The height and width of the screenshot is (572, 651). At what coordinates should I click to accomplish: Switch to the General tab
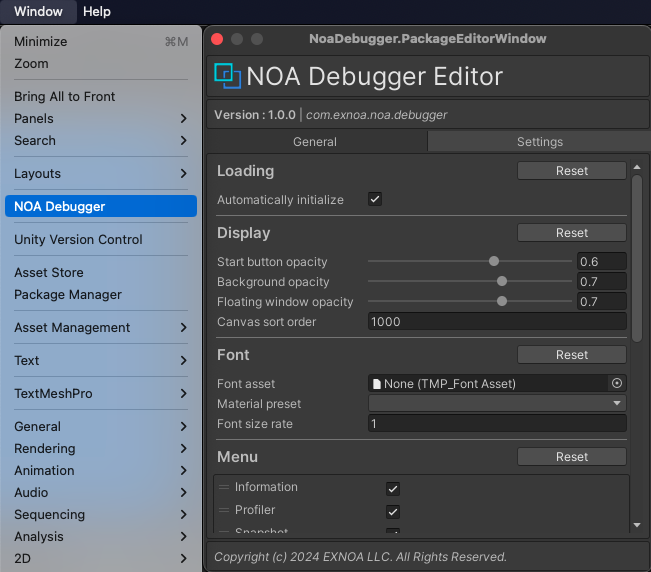(x=316, y=142)
